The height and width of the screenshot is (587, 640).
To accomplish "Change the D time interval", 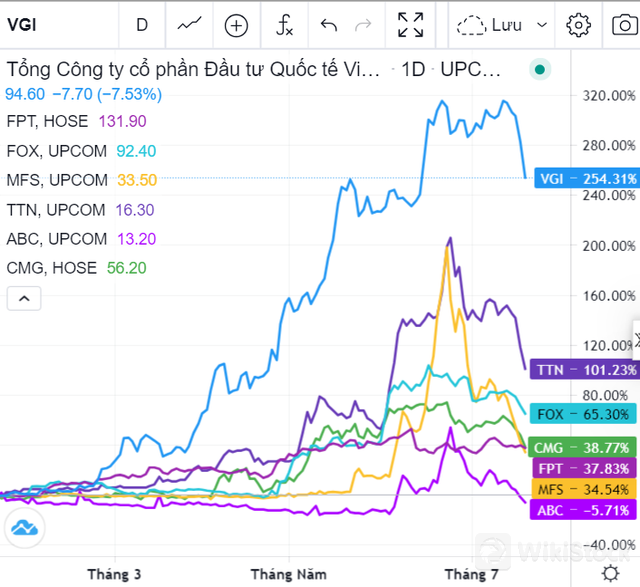I will (x=142, y=25).
